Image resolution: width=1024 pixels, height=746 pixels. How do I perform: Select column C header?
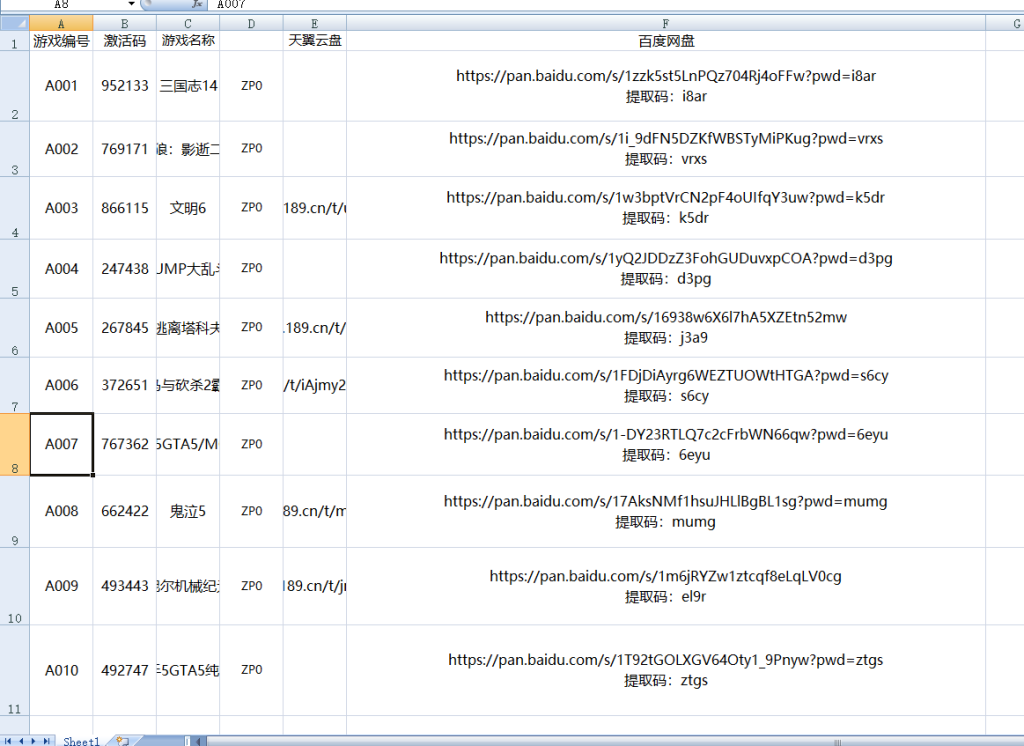[188, 24]
